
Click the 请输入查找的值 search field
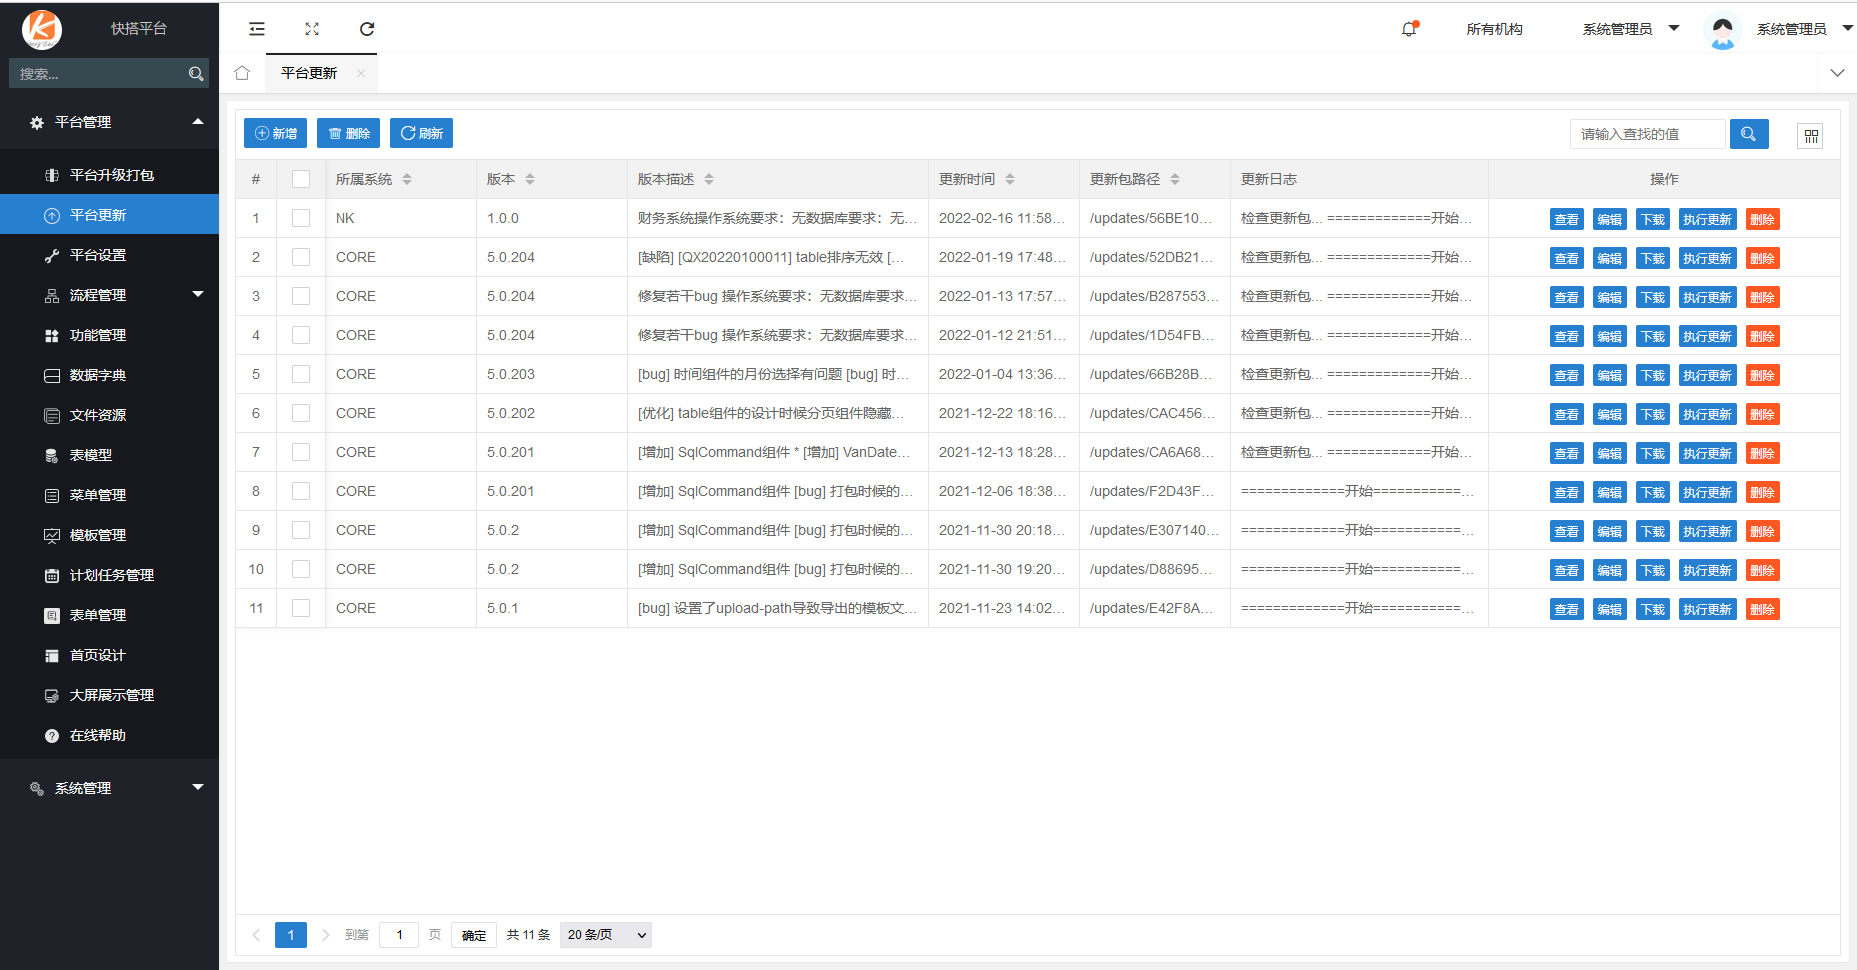click(x=1647, y=134)
